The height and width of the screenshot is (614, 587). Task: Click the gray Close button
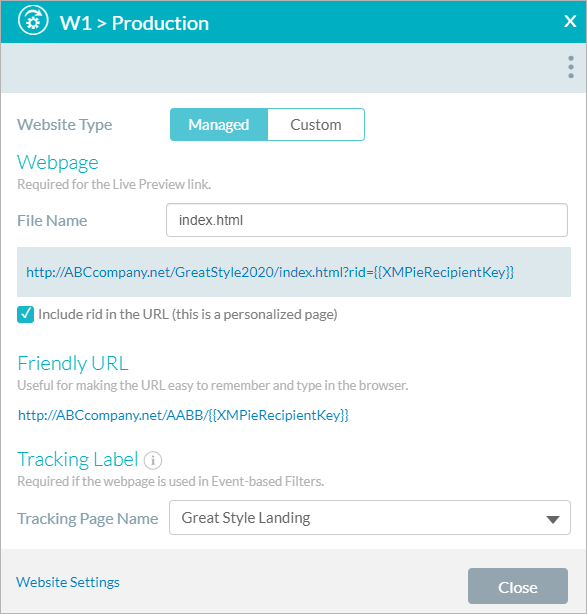tap(518, 586)
